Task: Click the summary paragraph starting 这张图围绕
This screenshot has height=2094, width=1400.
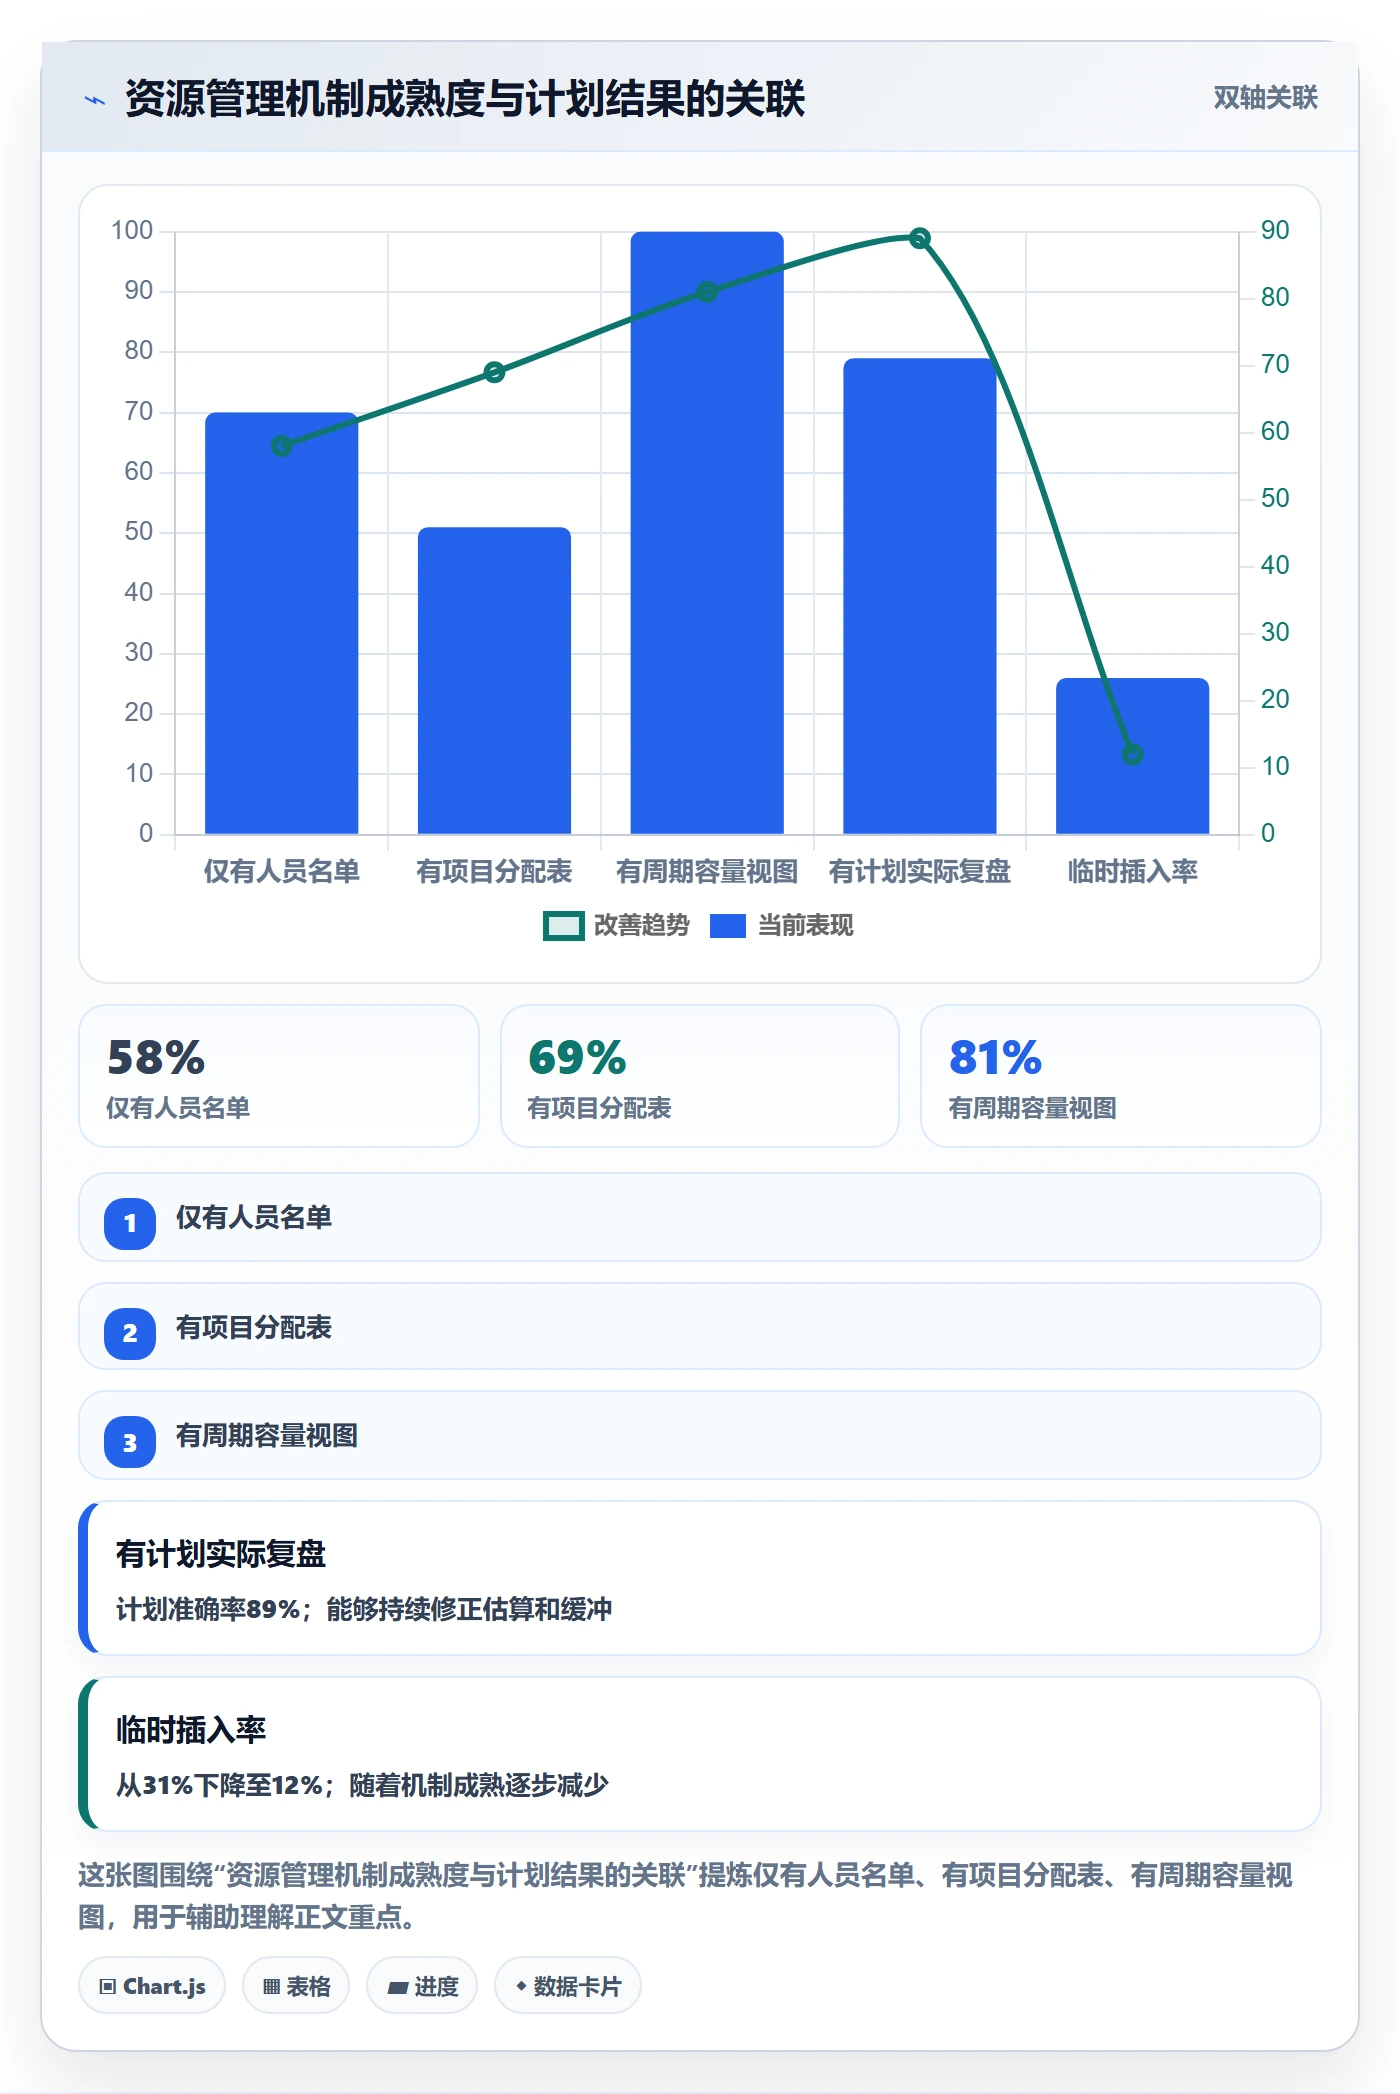Action: (x=686, y=1896)
